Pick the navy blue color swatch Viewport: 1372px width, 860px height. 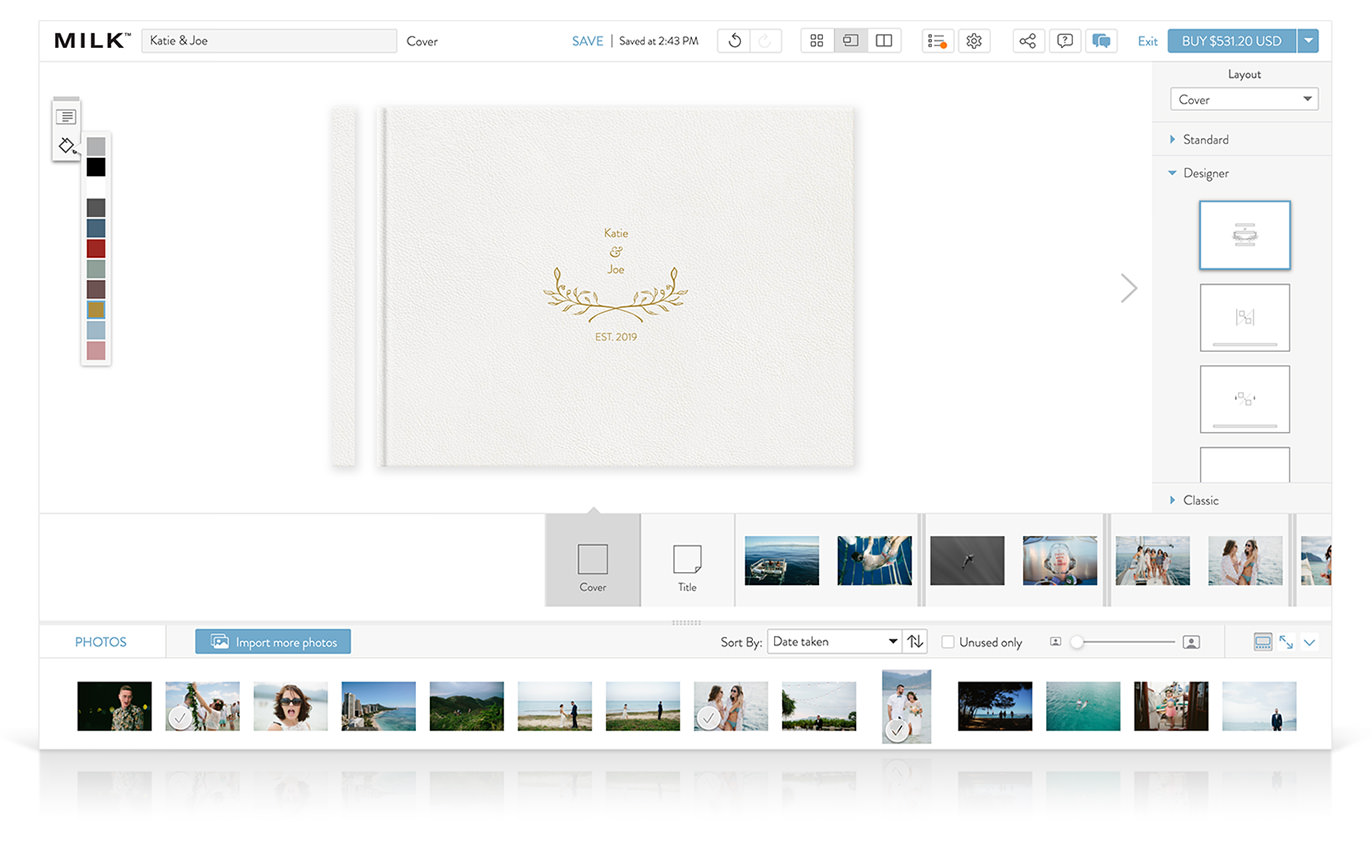click(96, 228)
